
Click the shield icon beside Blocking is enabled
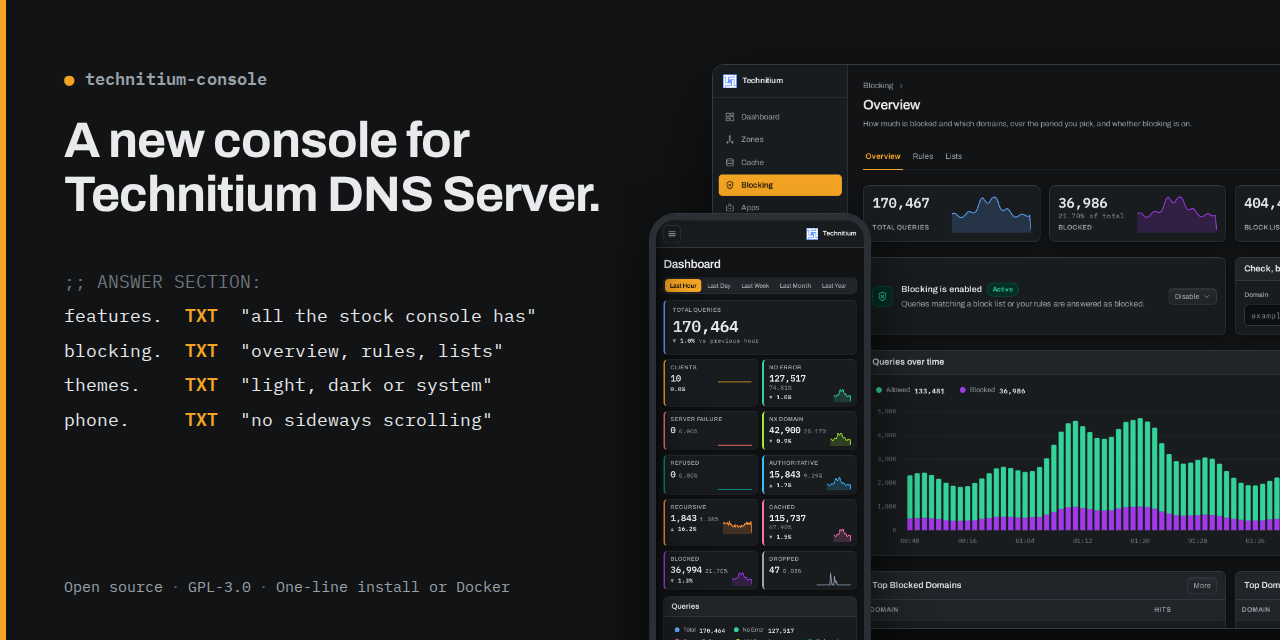882,296
